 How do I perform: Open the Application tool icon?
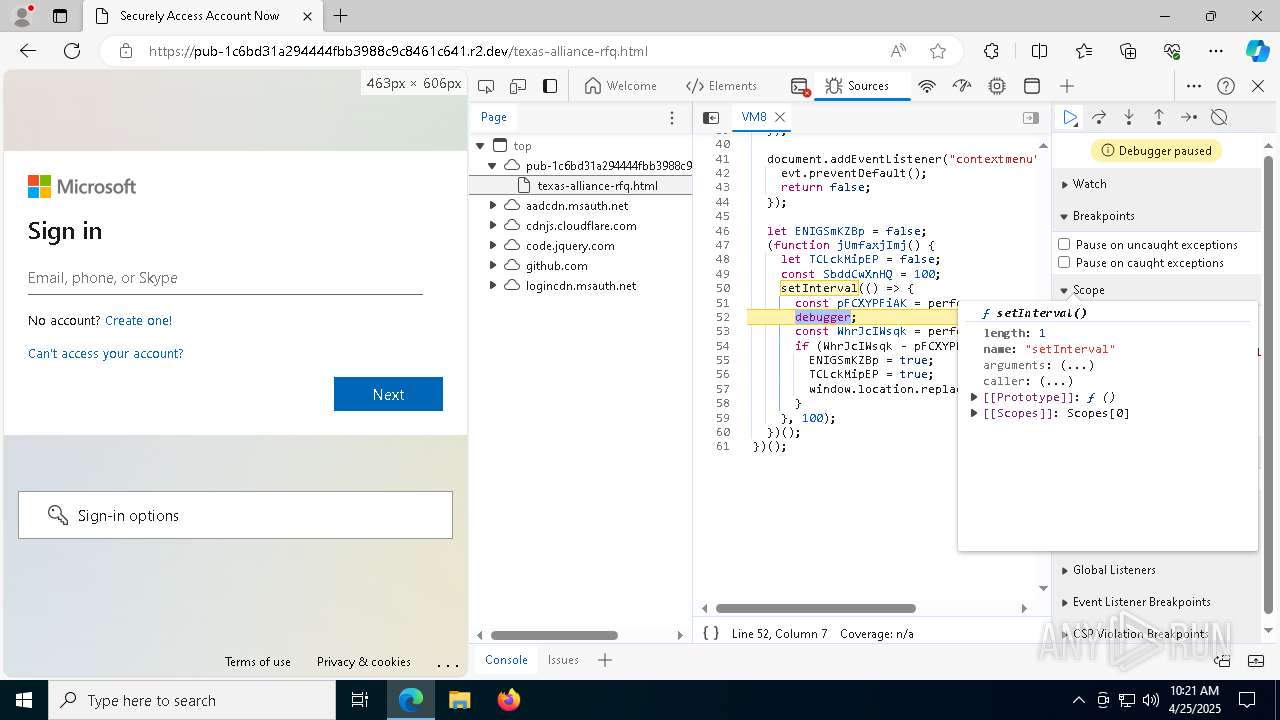1032,86
